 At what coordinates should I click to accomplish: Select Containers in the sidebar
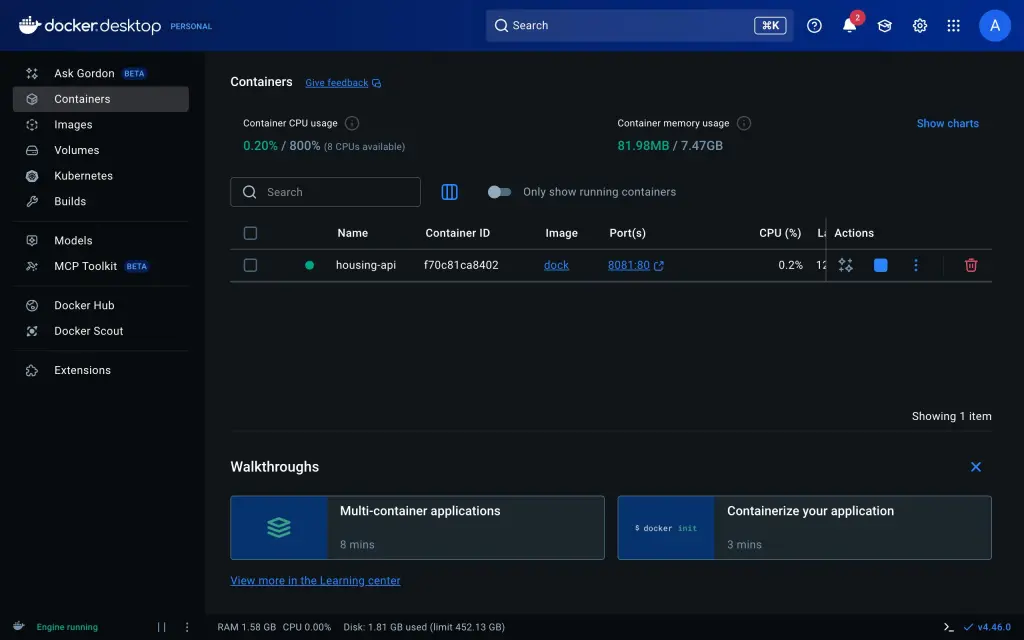[101, 99]
